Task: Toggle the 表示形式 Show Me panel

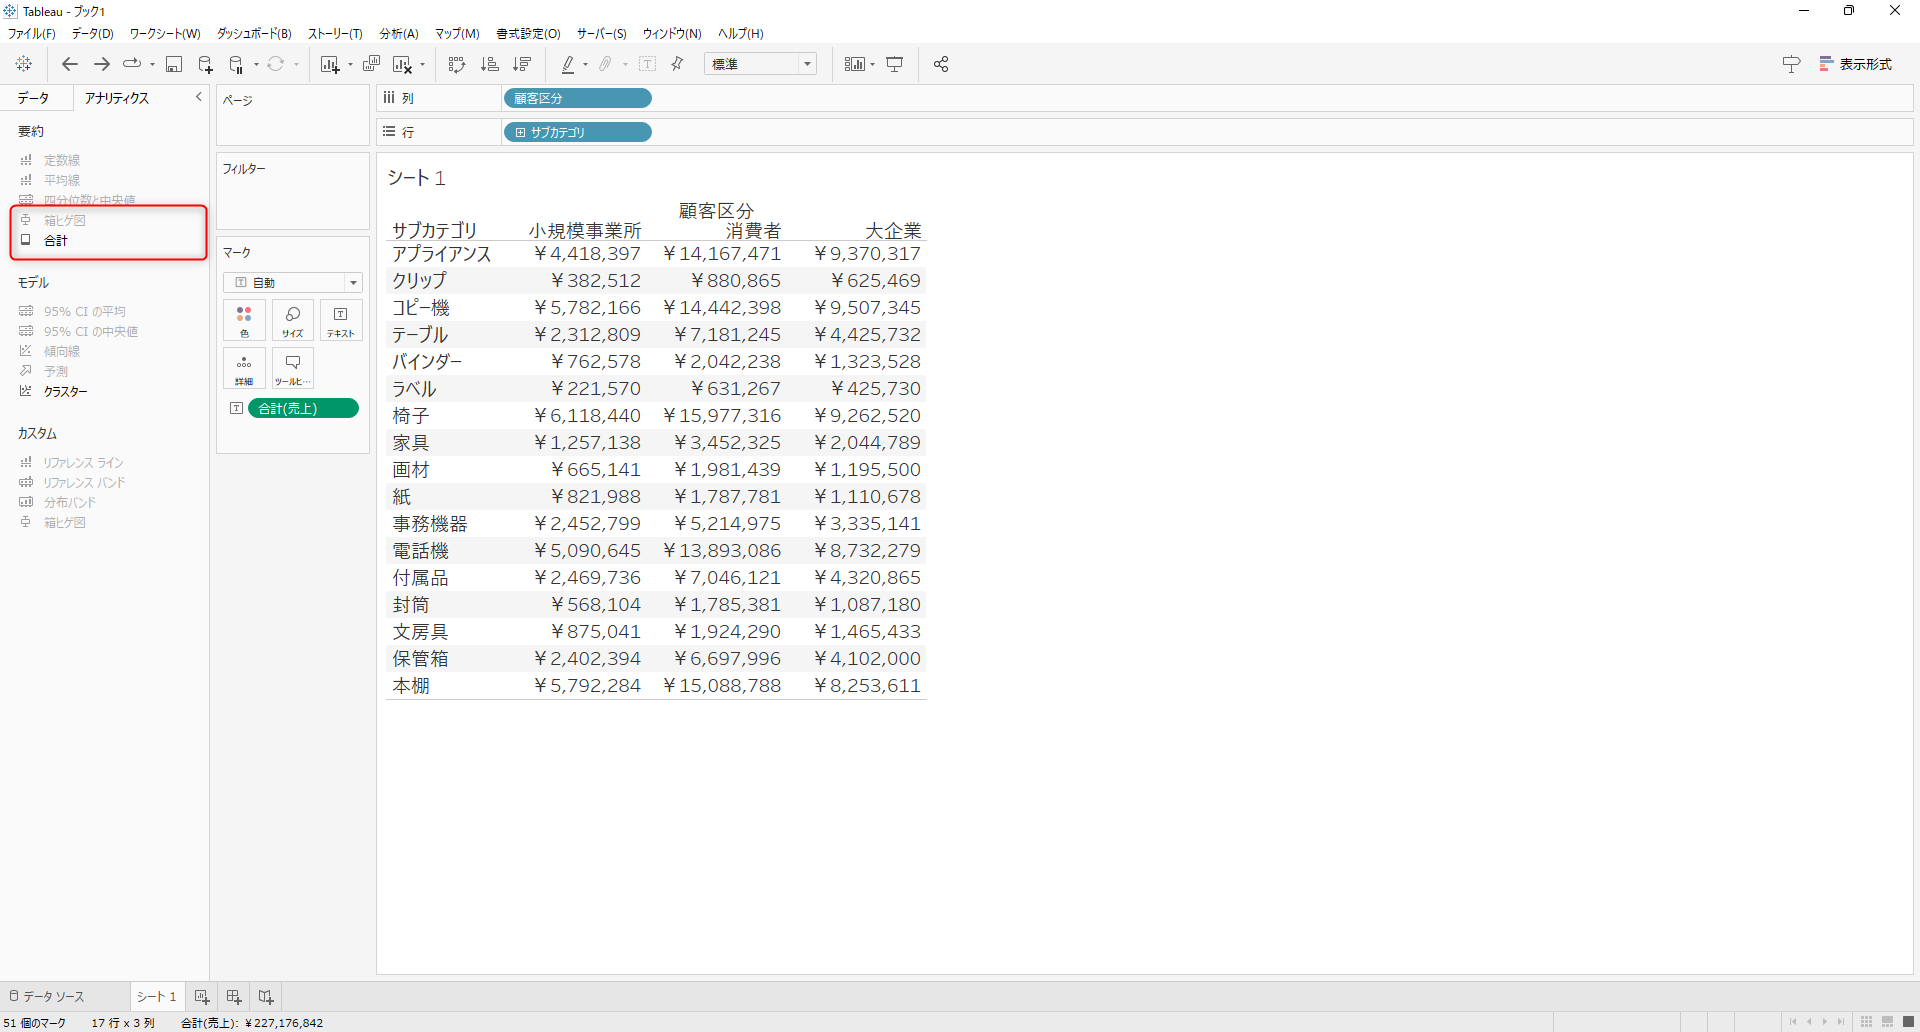Action: (1855, 65)
